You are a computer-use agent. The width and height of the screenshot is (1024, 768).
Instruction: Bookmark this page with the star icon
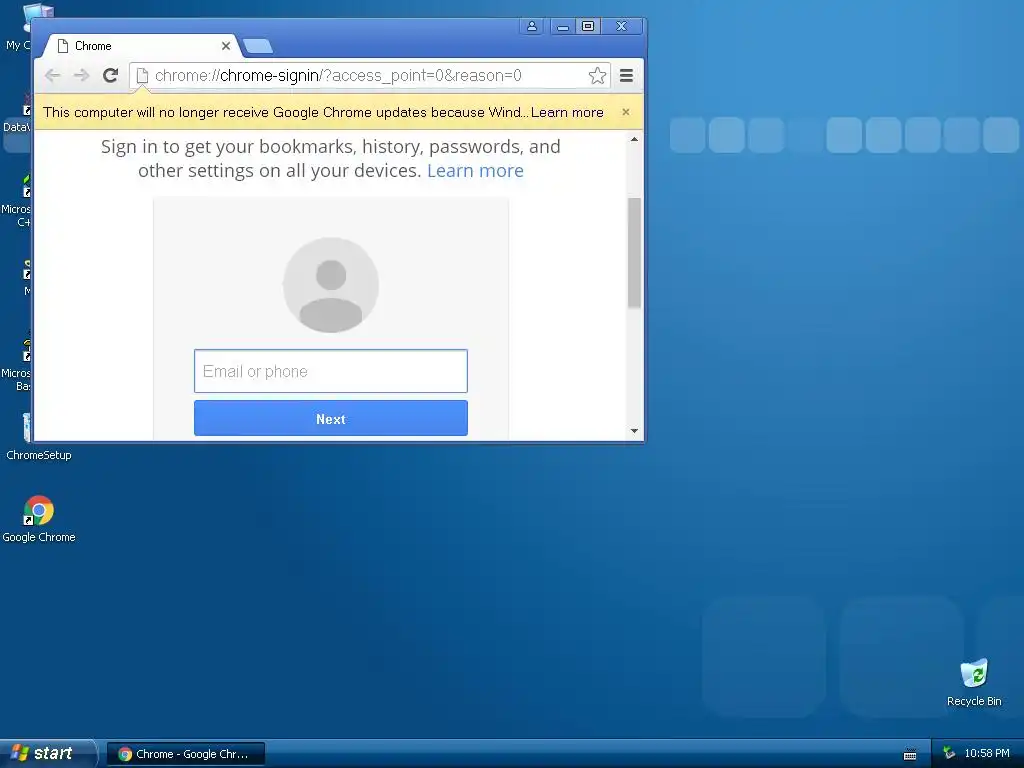tap(597, 76)
